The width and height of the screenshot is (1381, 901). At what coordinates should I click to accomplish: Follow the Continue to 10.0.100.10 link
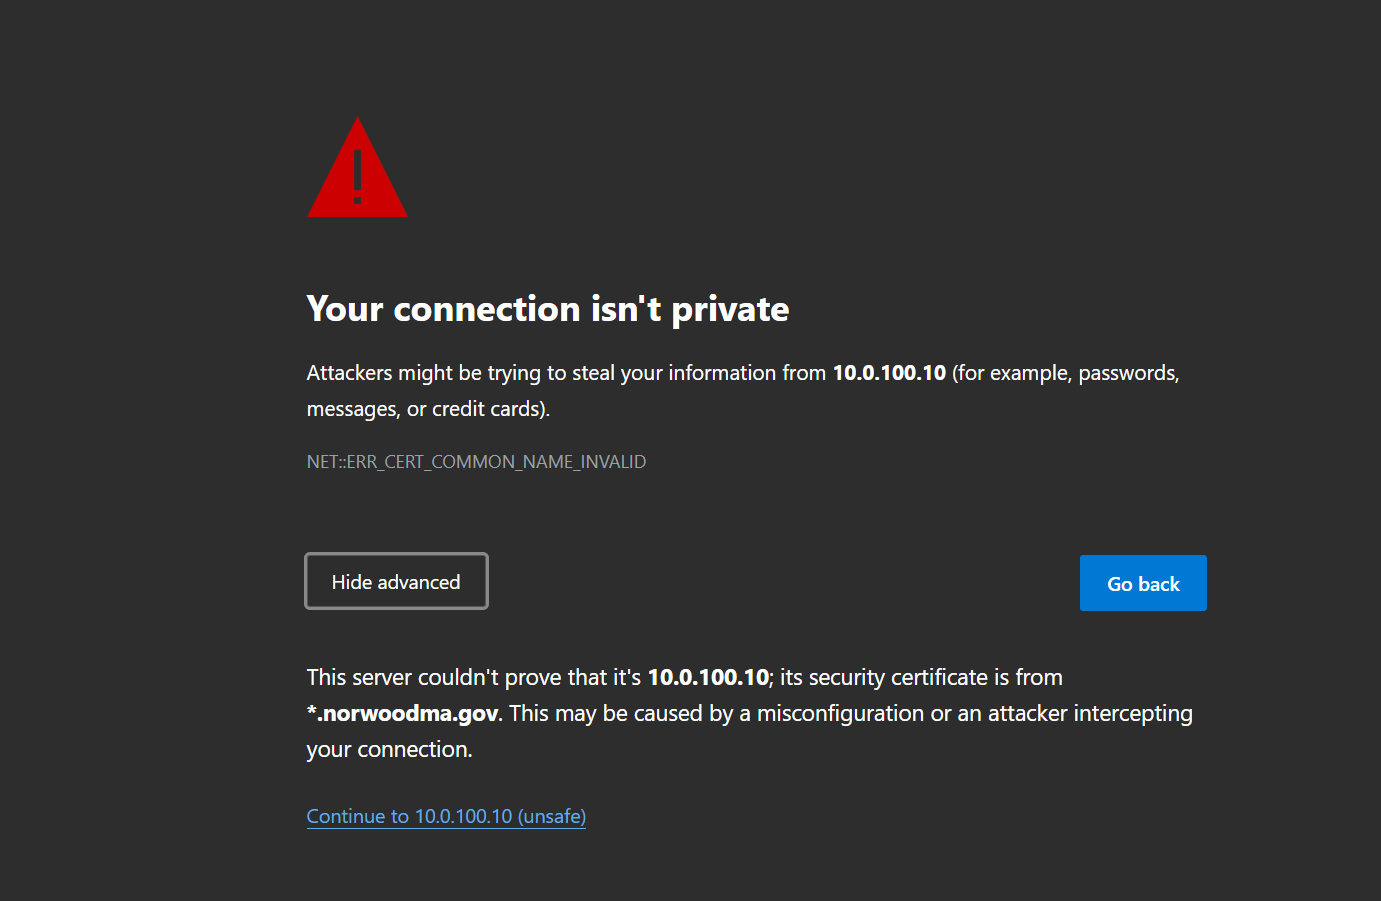[445, 816]
